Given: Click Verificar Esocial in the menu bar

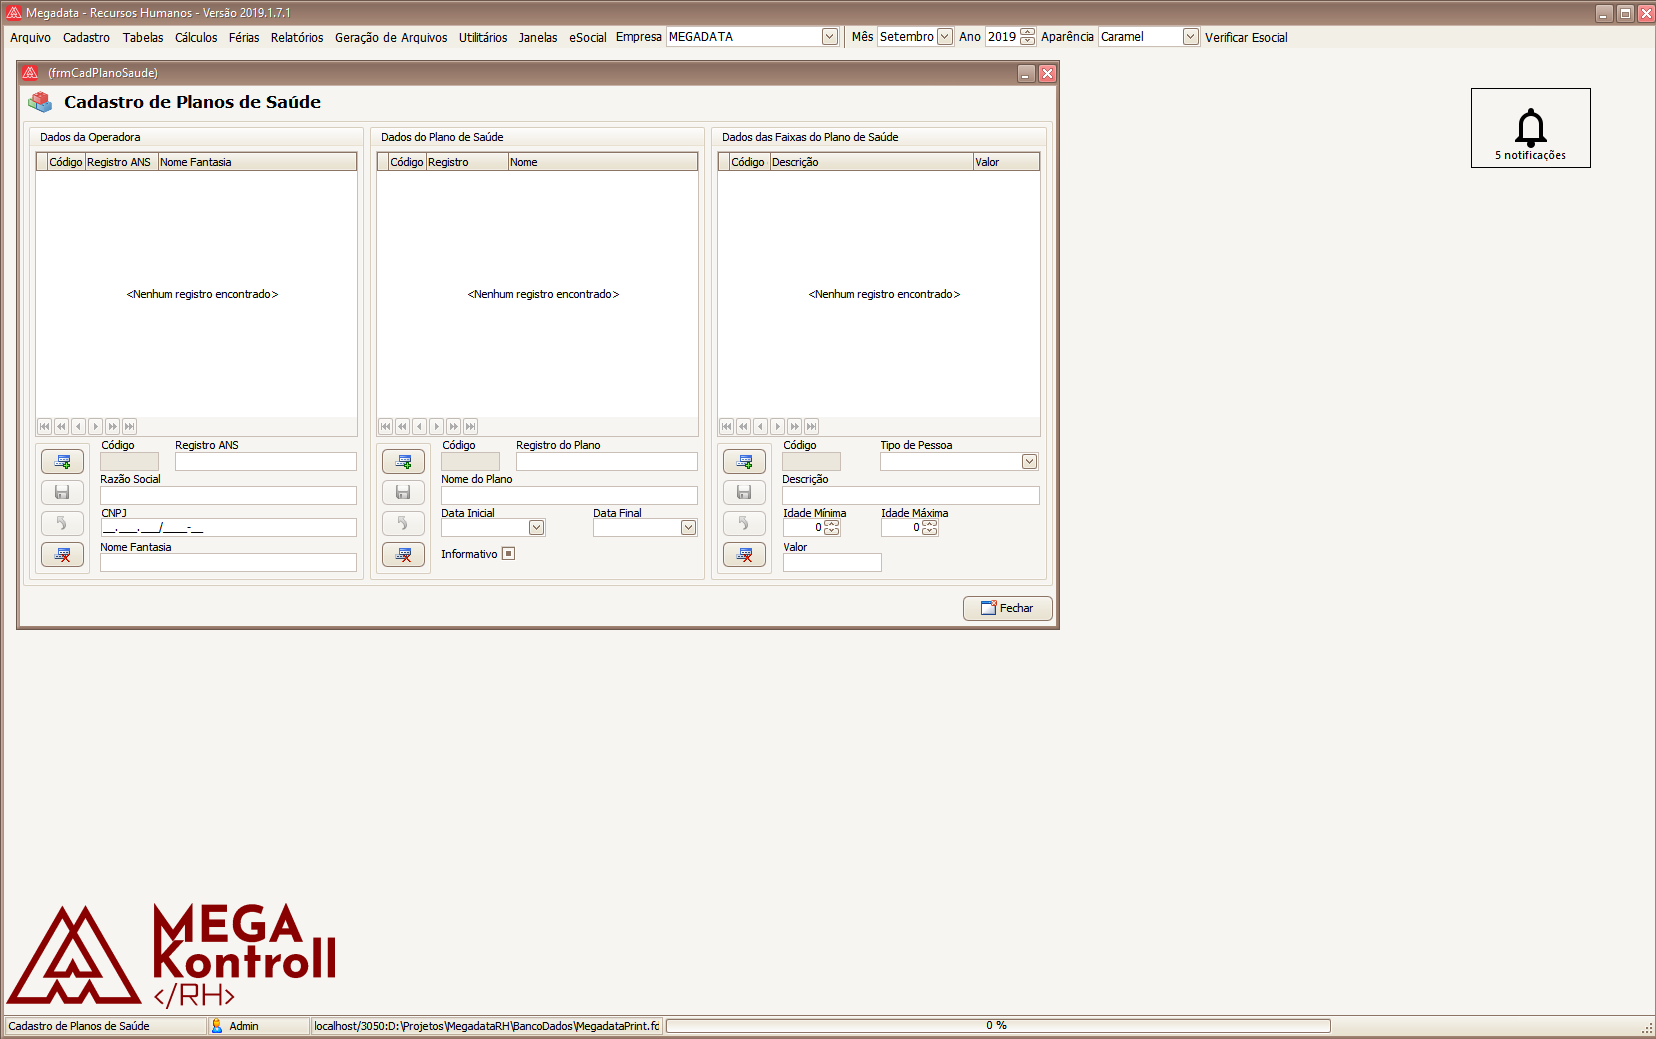Looking at the screenshot, I should [1245, 37].
